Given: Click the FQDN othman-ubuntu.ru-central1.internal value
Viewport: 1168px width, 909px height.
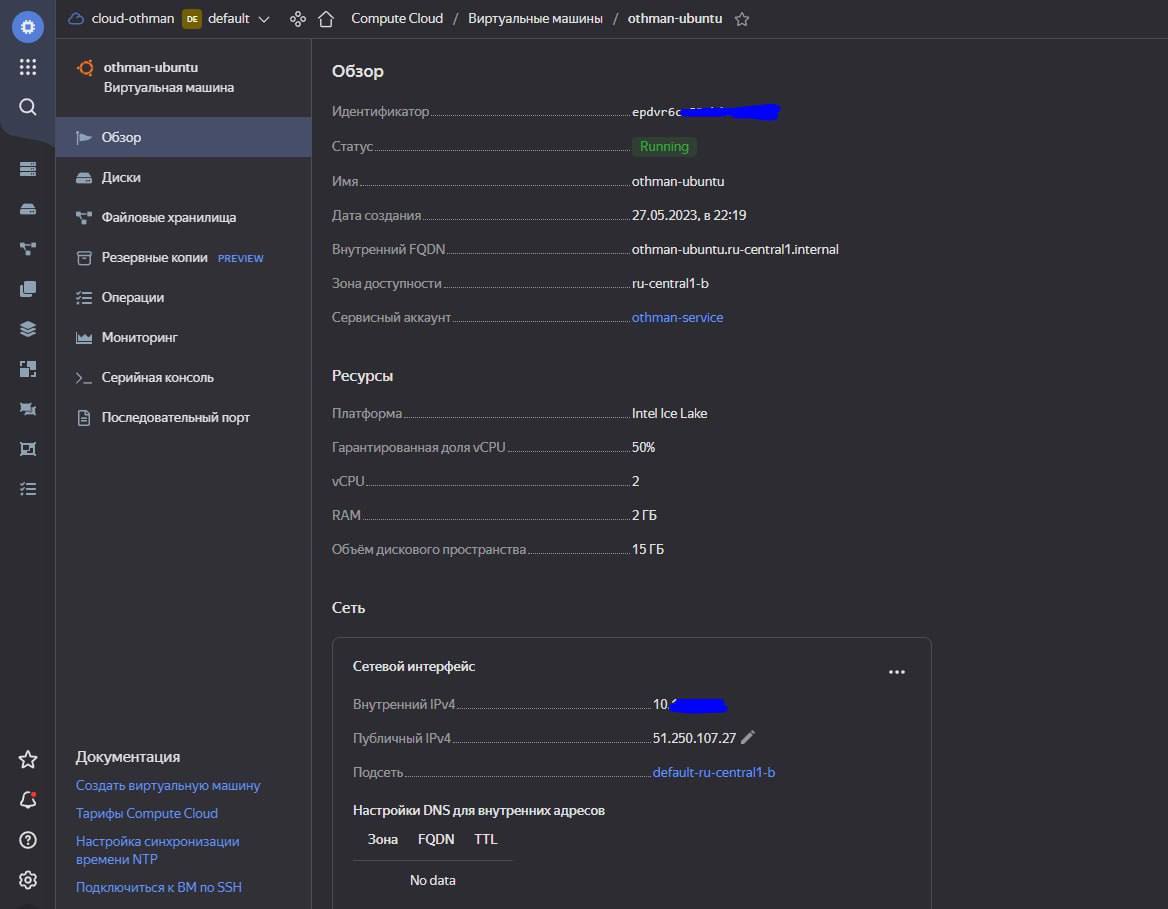Looking at the screenshot, I should tap(735, 250).
